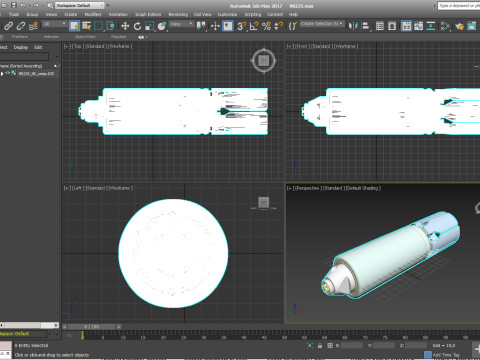Screen dimensions: 480x360
Task: Click the Add Time Tag button
Action: coord(446,355)
